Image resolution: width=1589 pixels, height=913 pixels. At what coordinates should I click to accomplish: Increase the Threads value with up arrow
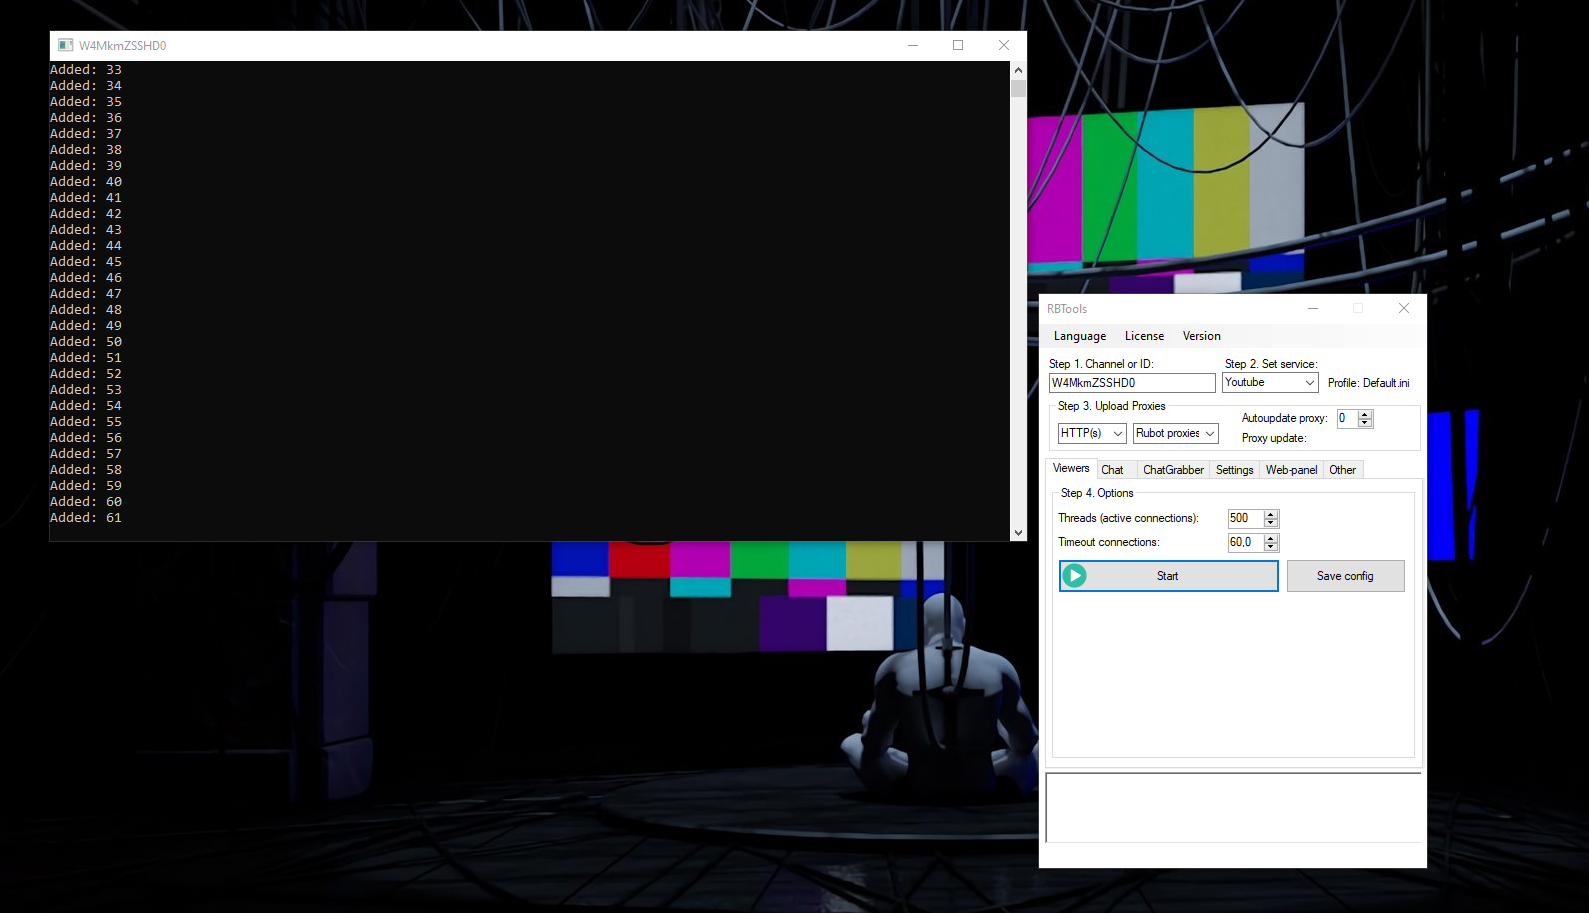[1271, 514]
